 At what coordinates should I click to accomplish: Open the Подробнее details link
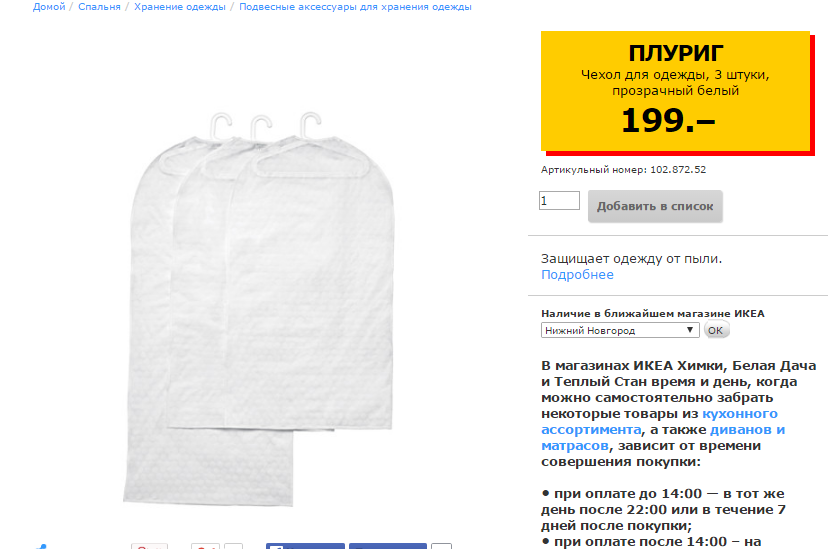click(577, 274)
